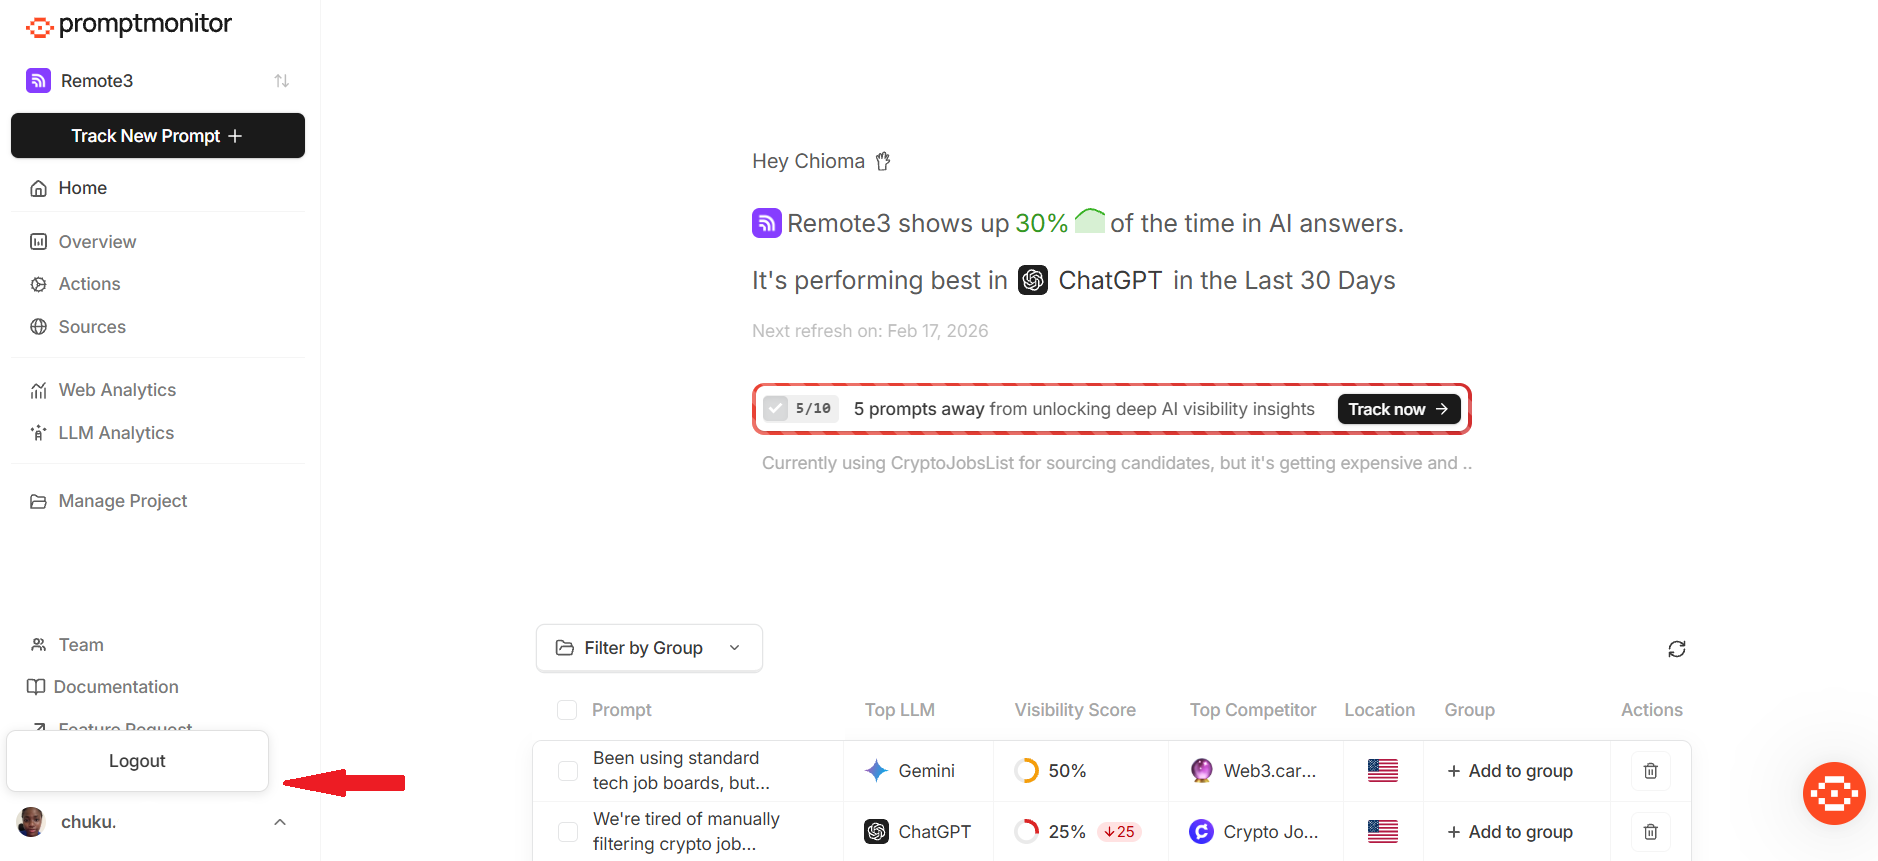Image resolution: width=1878 pixels, height=861 pixels.
Task: Open the Filter by Group dropdown
Action: pyautogui.click(x=649, y=648)
